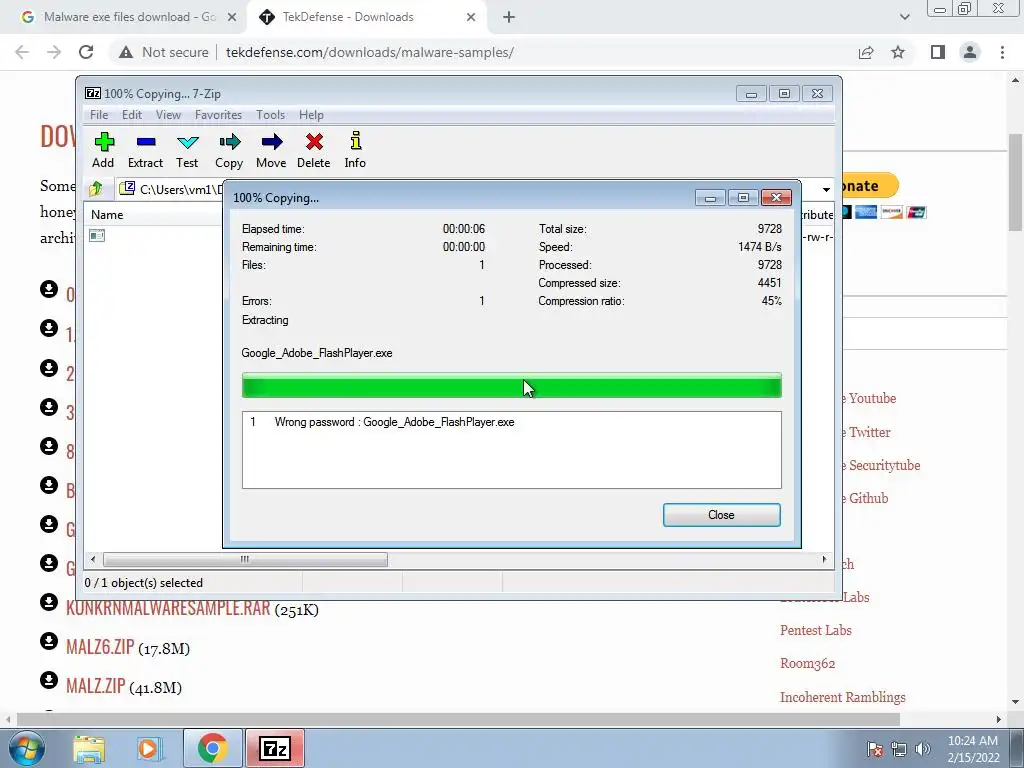
Task: Open the View menu in 7-Zip
Action: [x=168, y=115]
